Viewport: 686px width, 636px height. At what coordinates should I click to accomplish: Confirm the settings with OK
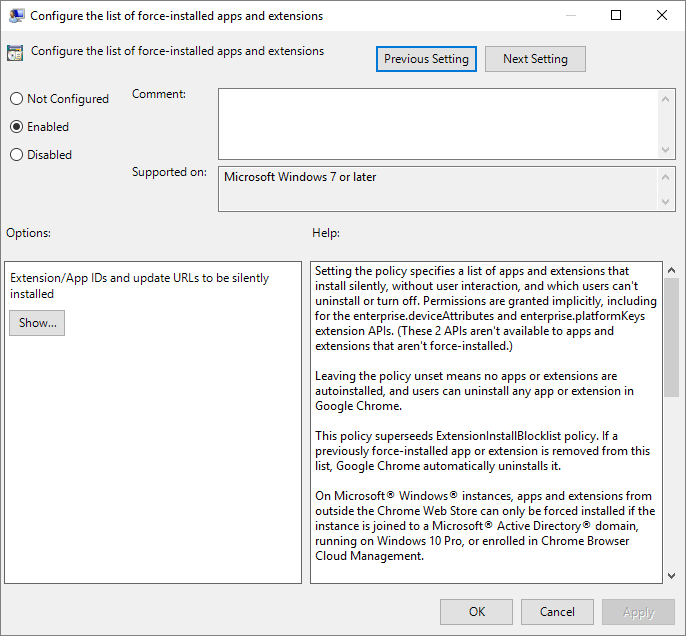click(x=477, y=612)
